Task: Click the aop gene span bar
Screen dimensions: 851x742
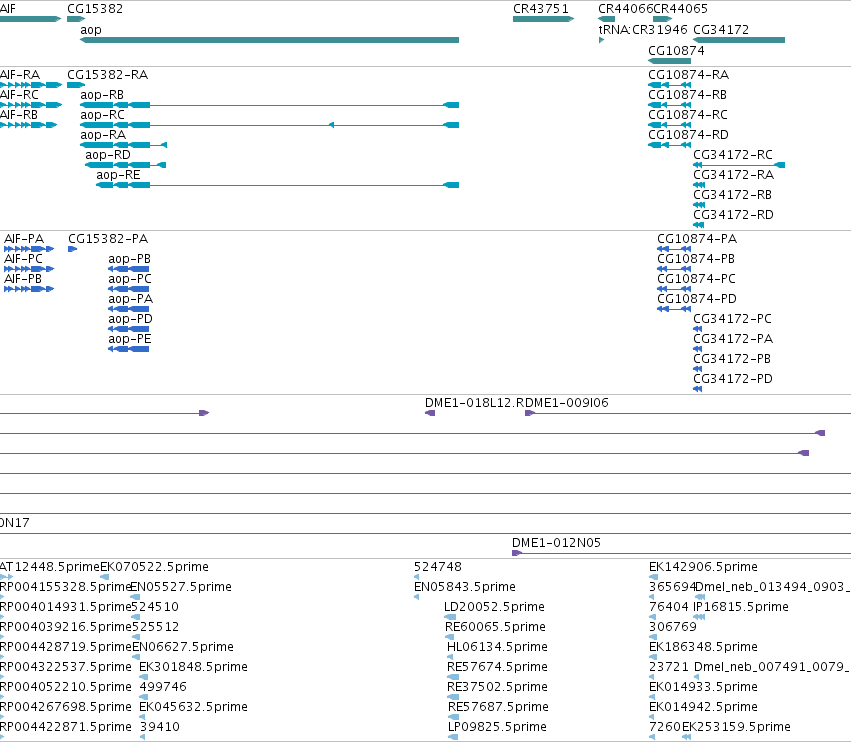Action: click(269, 40)
